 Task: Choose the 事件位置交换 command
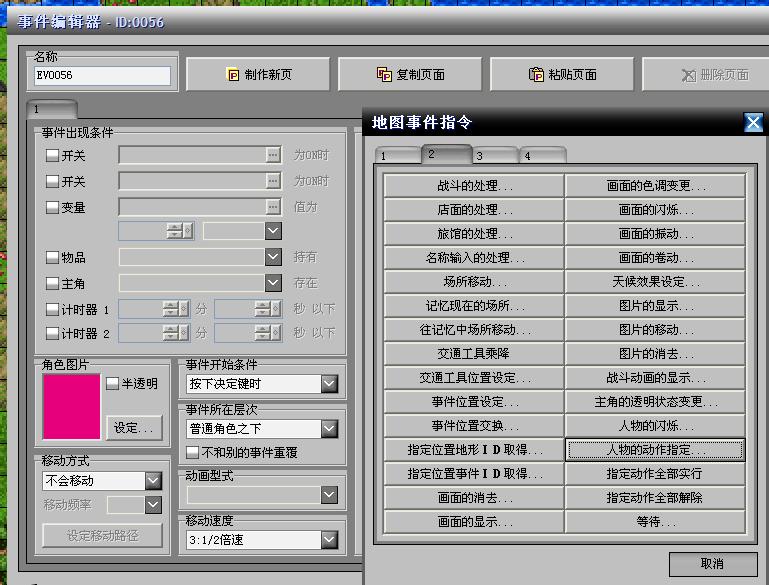point(474,426)
